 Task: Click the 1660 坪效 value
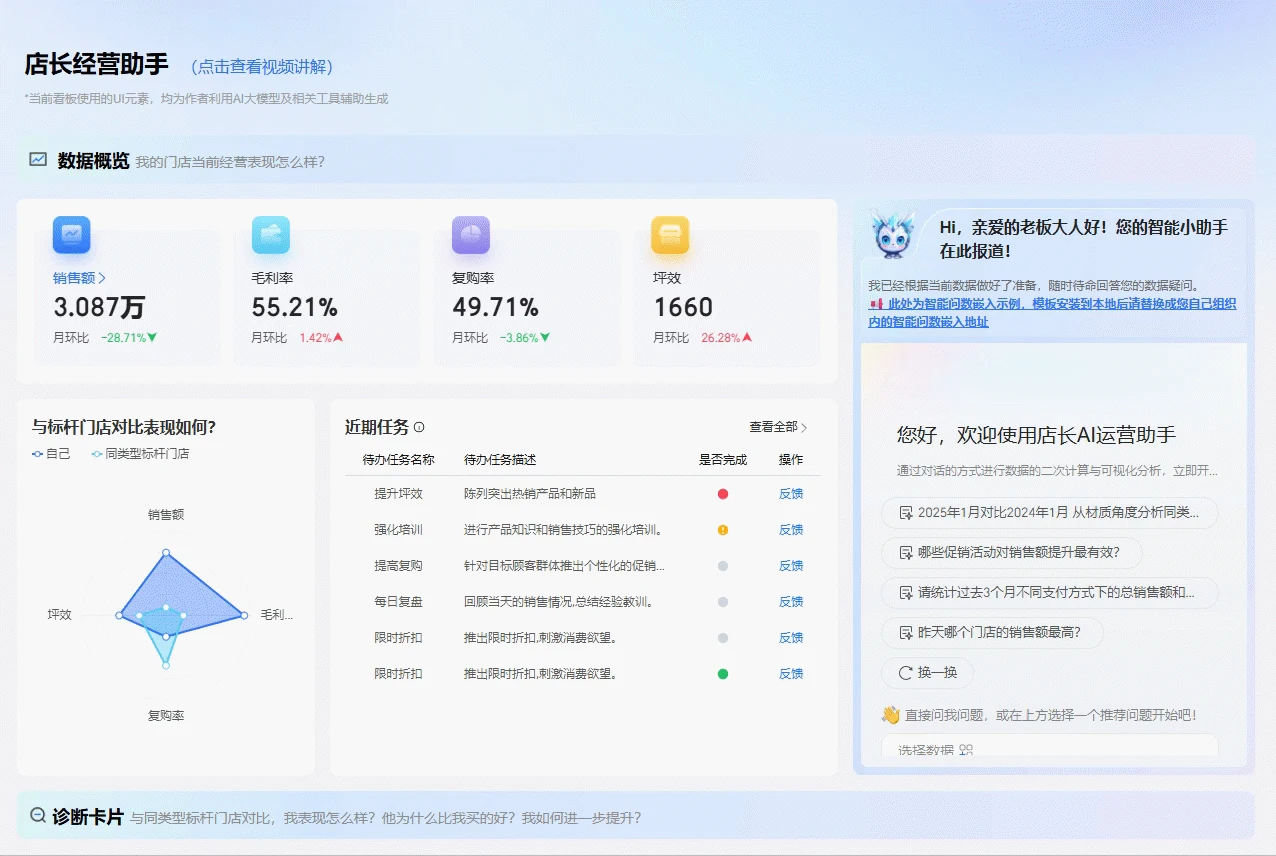pos(683,307)
